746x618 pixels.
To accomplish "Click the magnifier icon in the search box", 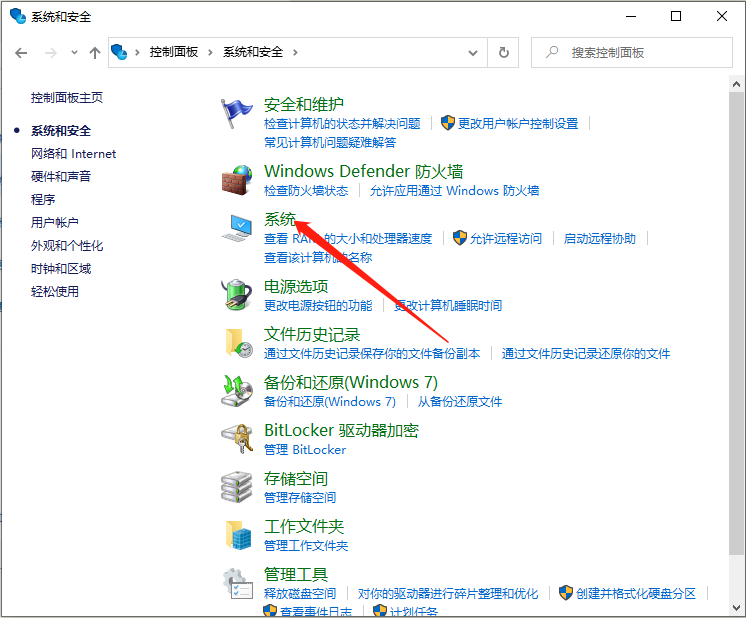I will [x=551, y=52].
